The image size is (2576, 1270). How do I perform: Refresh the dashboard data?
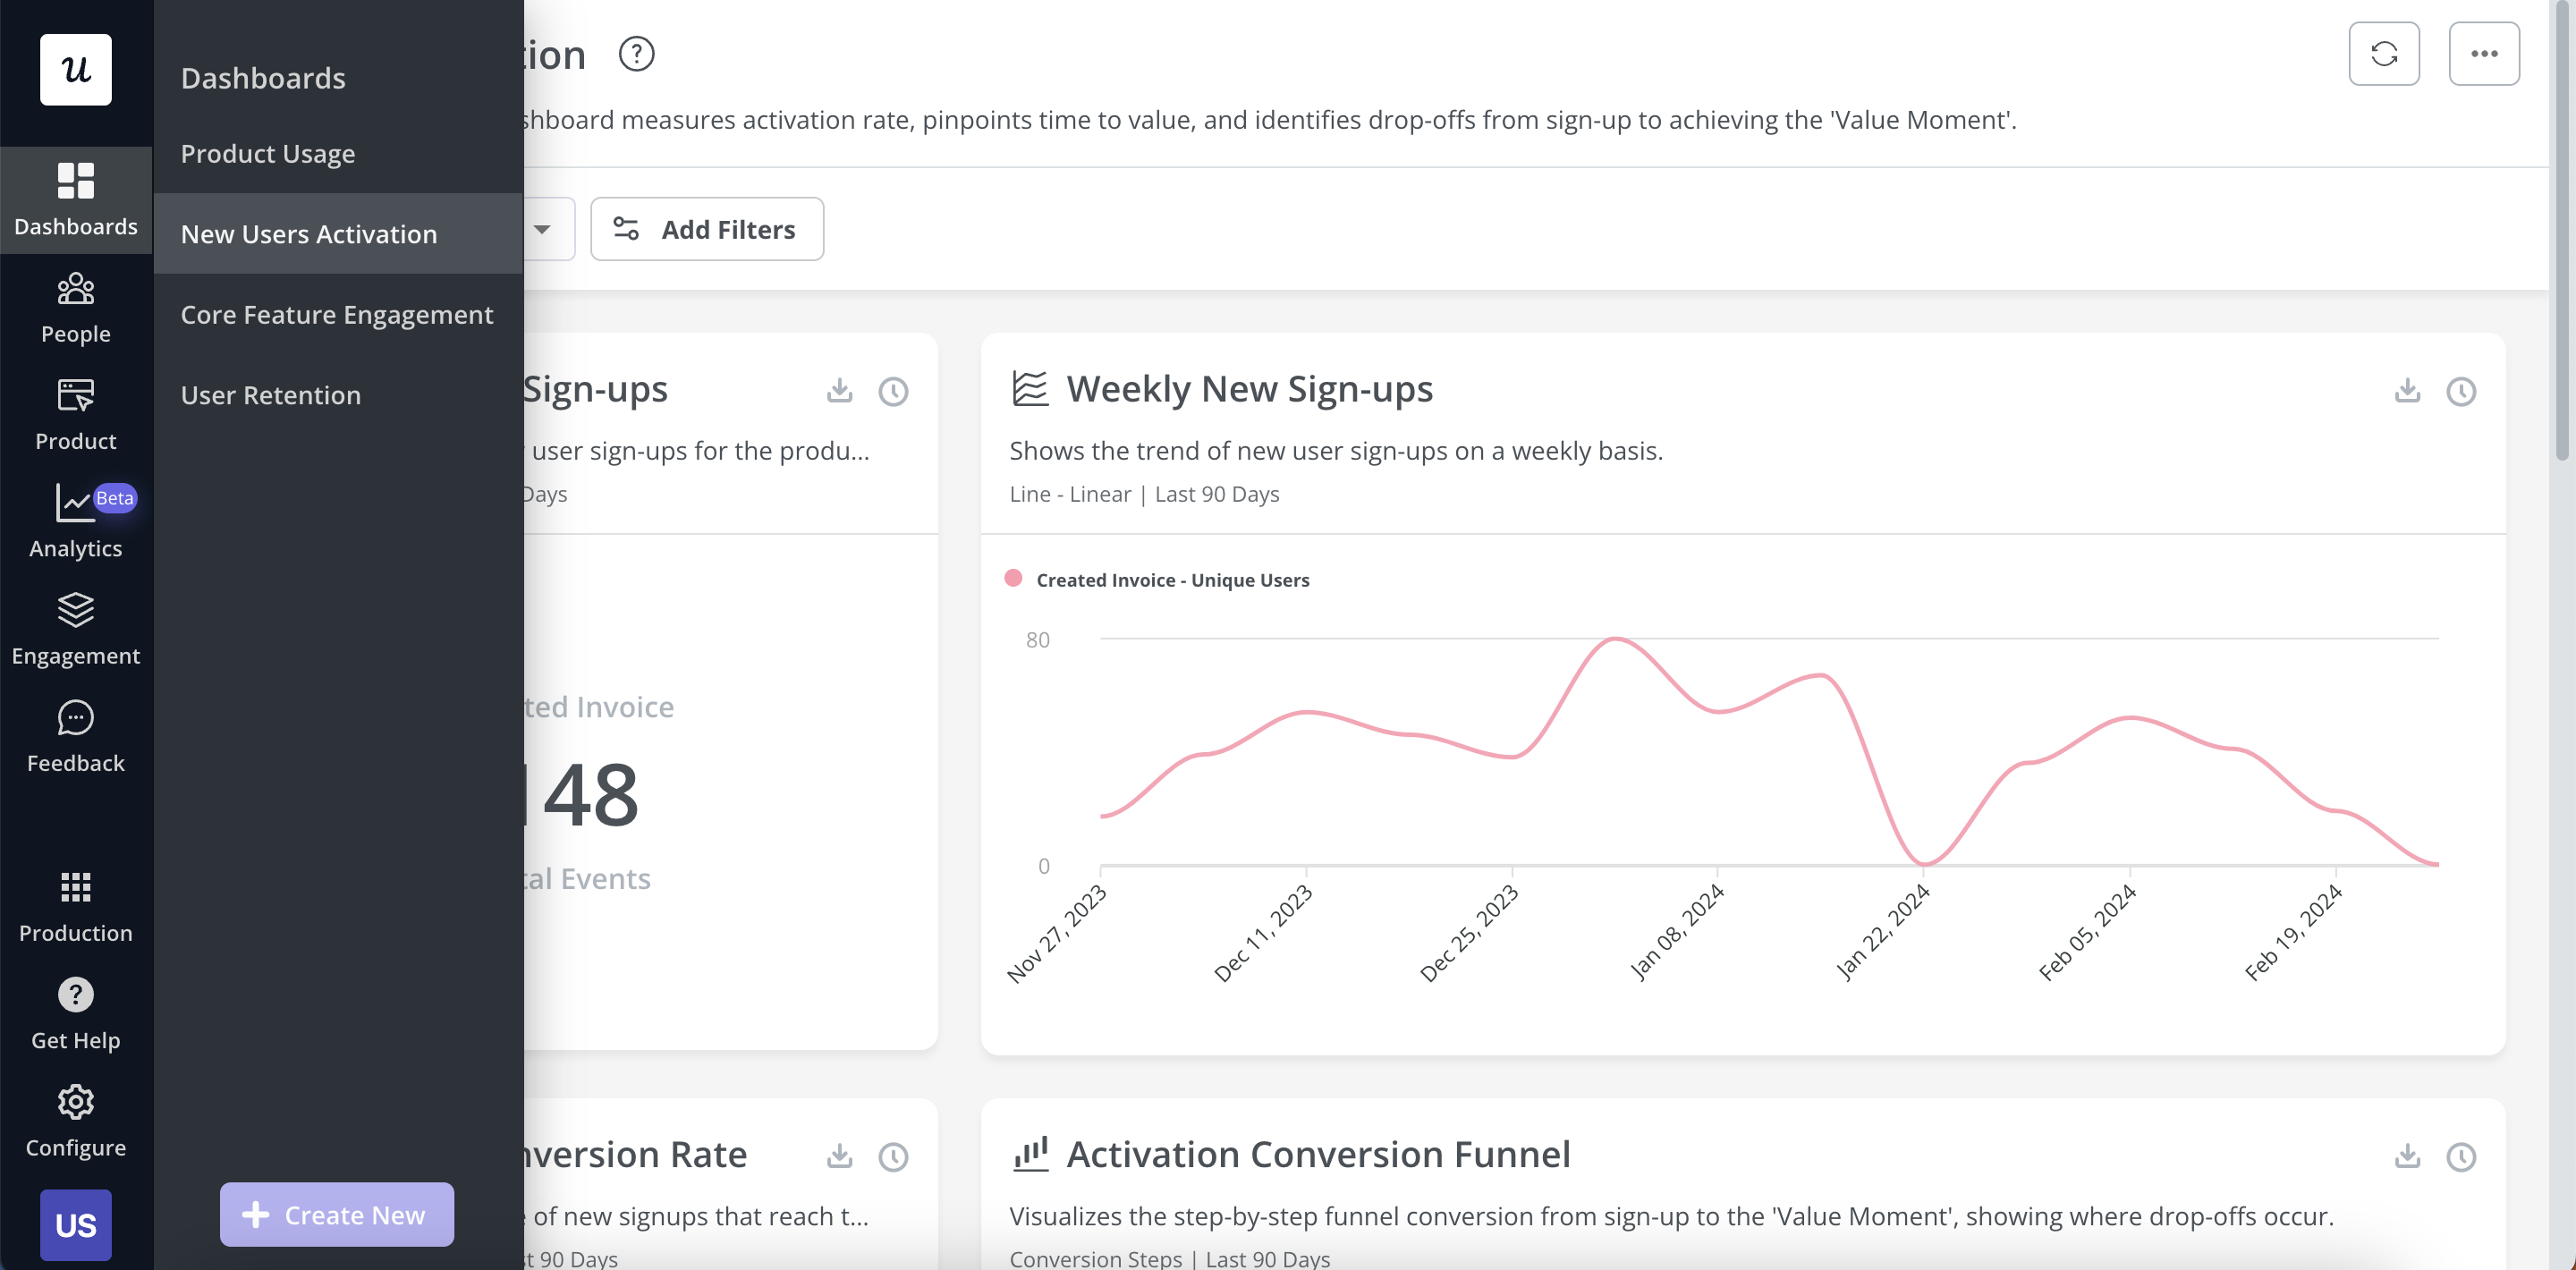click(2385, 53)
